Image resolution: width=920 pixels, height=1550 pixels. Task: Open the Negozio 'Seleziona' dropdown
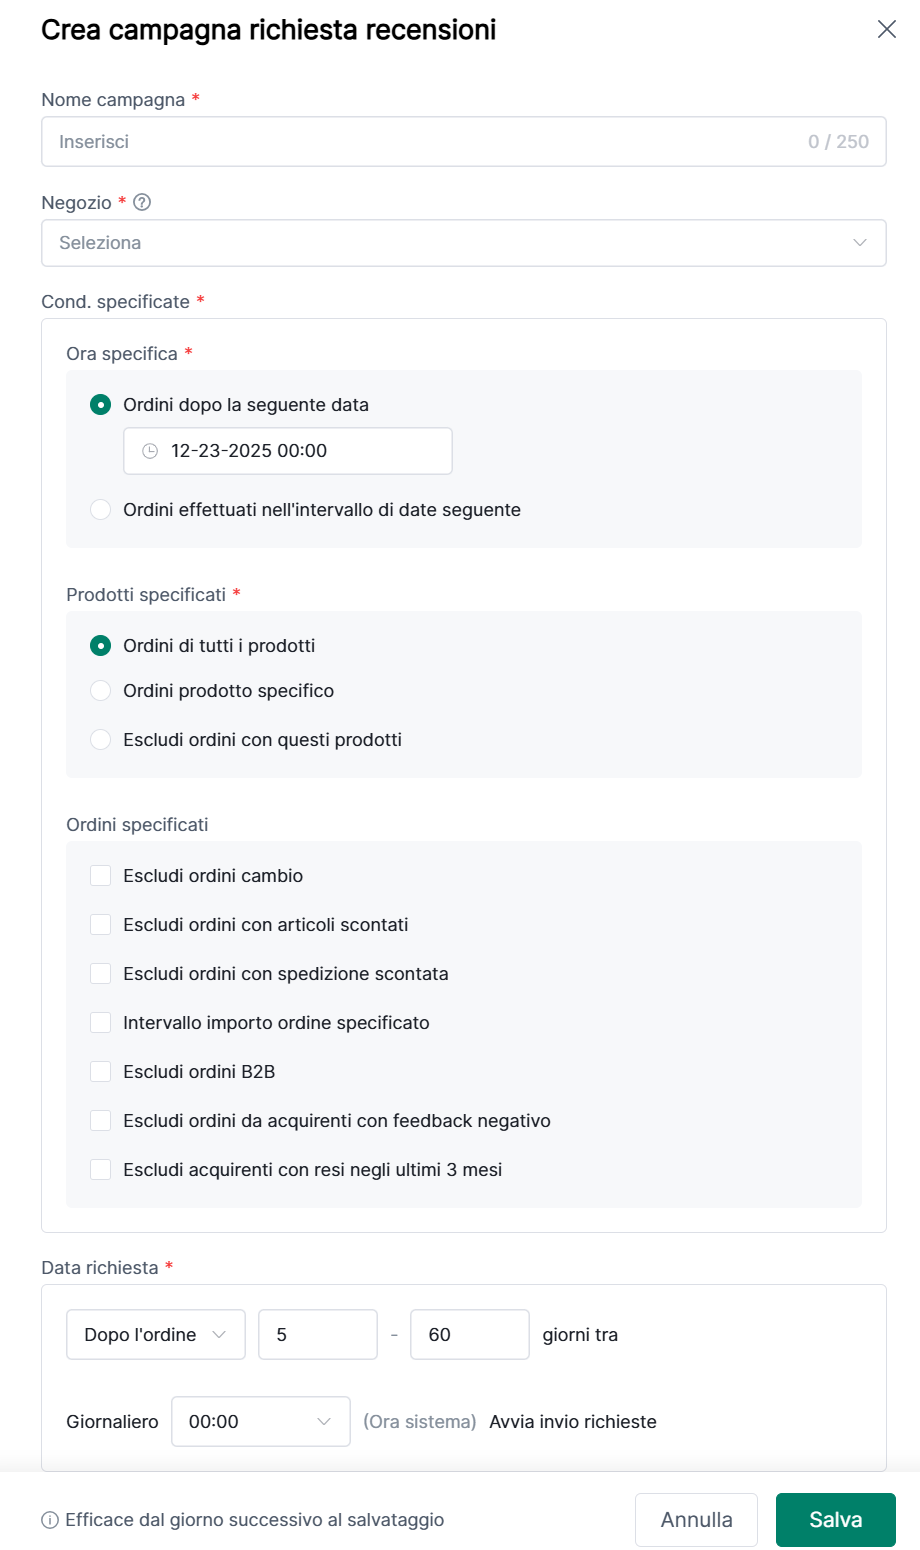point(463,243)
